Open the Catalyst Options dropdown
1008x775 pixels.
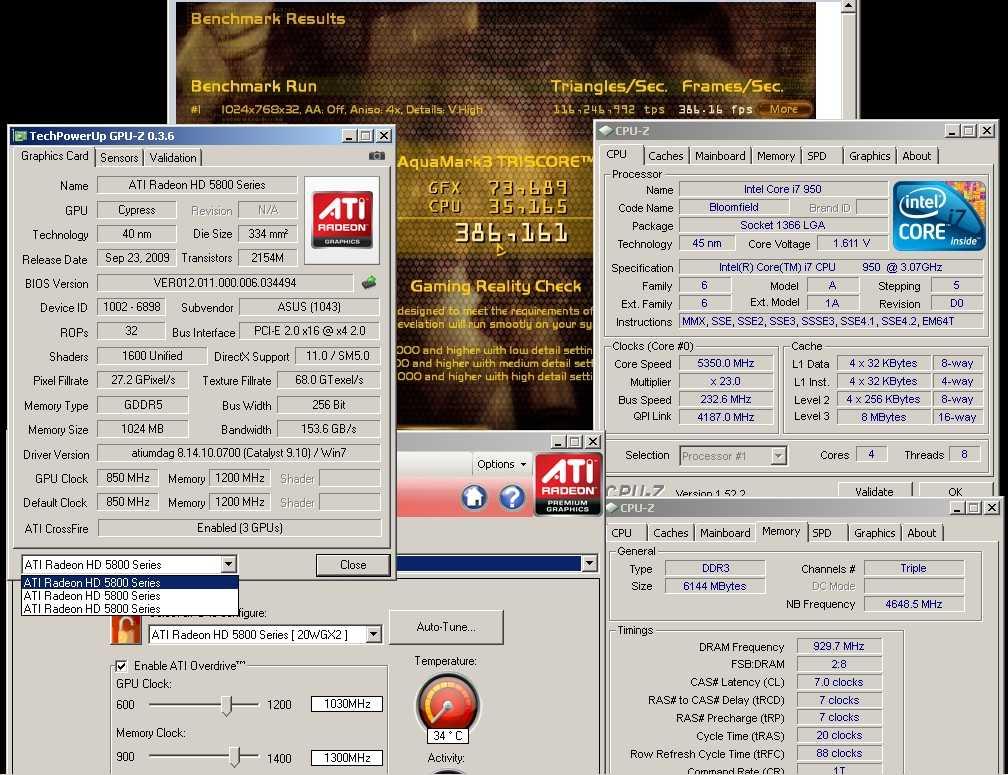click(x=501, y=464)
